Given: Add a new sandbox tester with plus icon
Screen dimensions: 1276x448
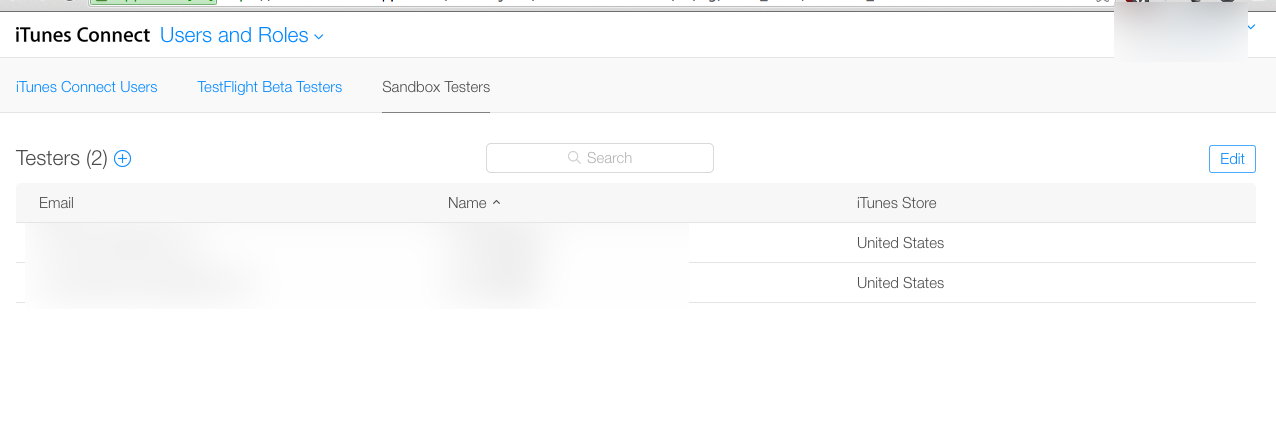Looking at the screenshot, I should click(123, 158).
